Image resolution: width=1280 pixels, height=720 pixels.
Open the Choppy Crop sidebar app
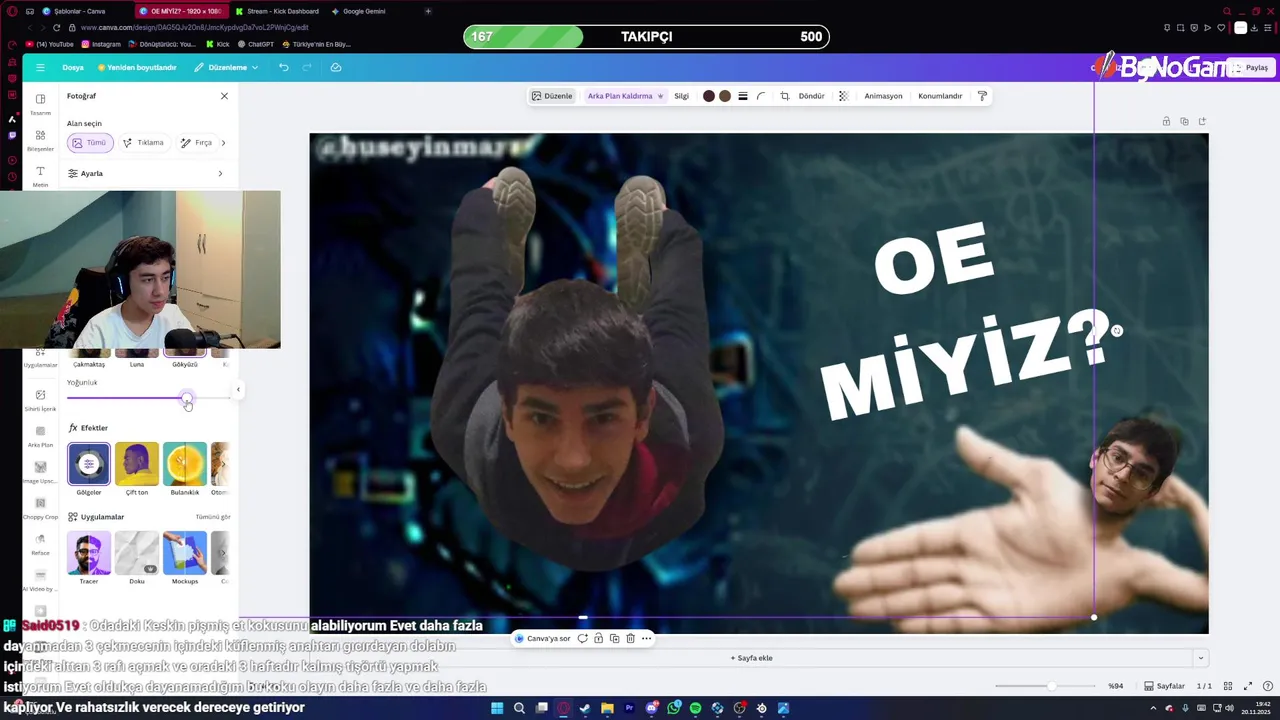pos(40,508)
